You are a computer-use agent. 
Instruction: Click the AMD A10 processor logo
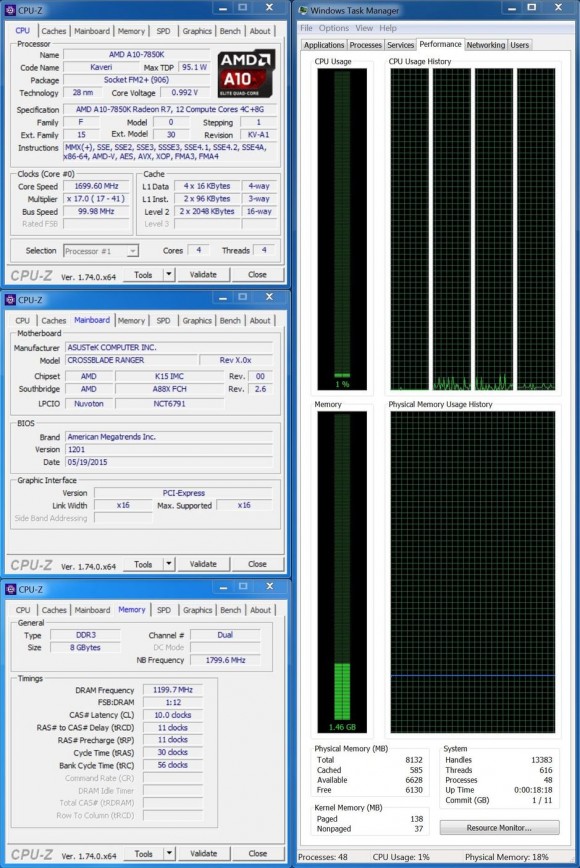coord(246,74)
